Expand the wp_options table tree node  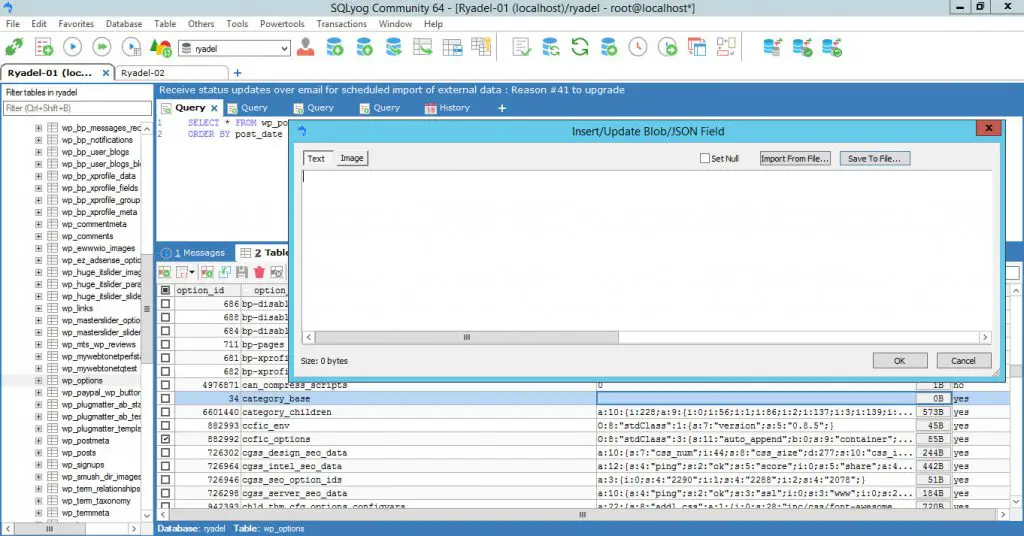[39, 381]
